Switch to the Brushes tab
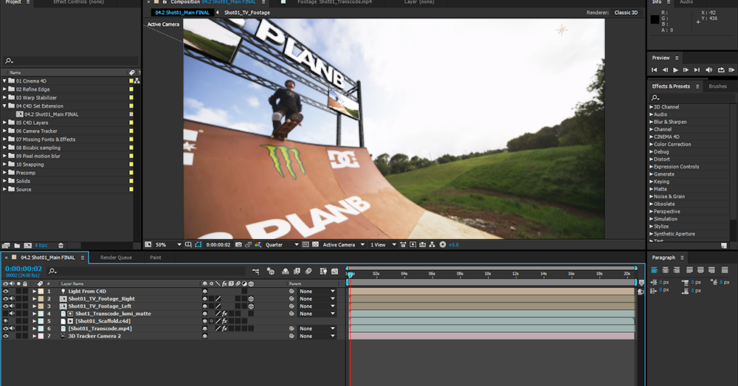 pyautogui.click(x=717, y=86)
